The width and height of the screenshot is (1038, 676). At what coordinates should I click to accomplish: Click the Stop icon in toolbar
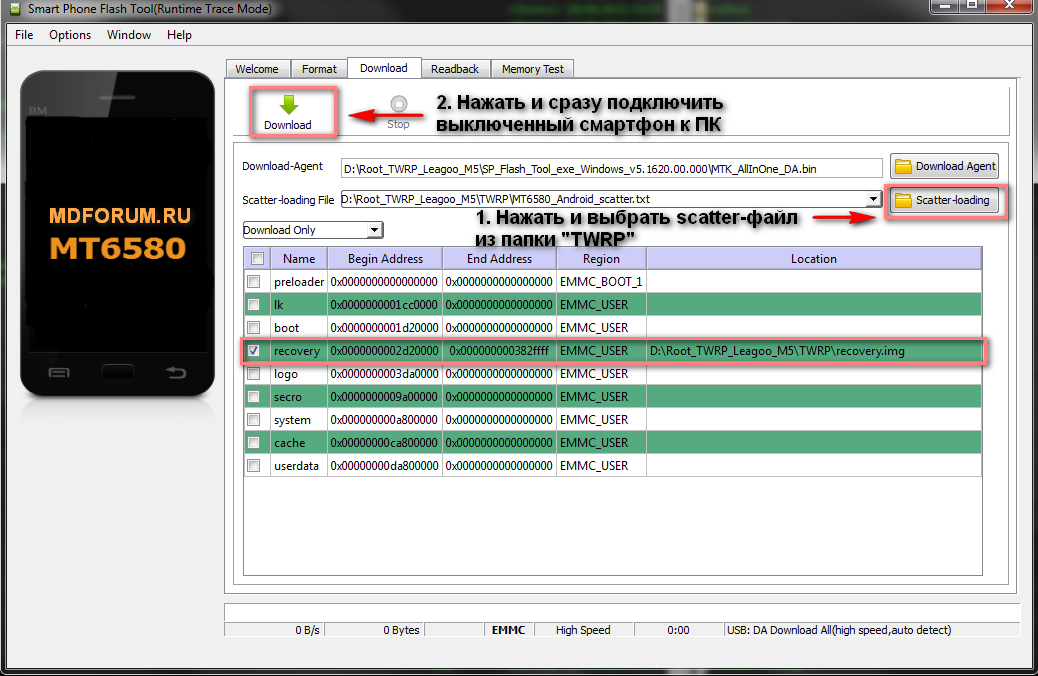point(398,104)
